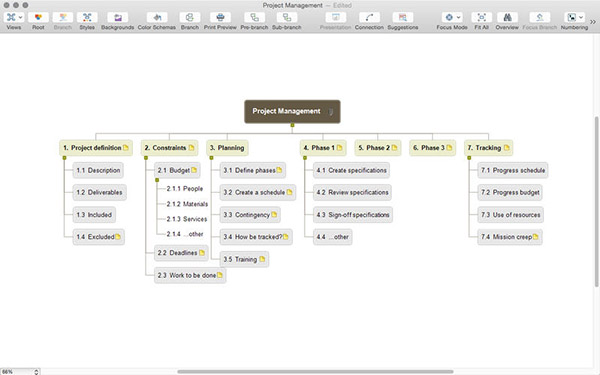Click the attachment icon on Project Management node
Image resolution: width=600 pixels, height=375 pixels.
(x=331, y=112)
